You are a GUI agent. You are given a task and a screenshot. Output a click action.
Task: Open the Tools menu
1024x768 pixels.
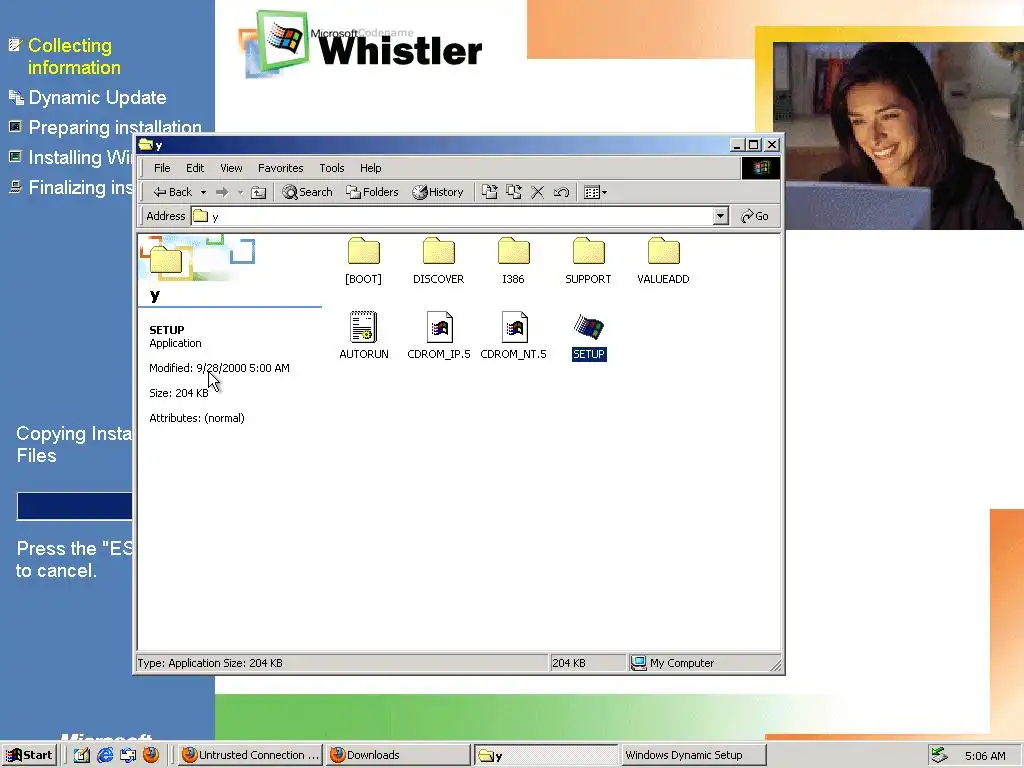[332, 168]
